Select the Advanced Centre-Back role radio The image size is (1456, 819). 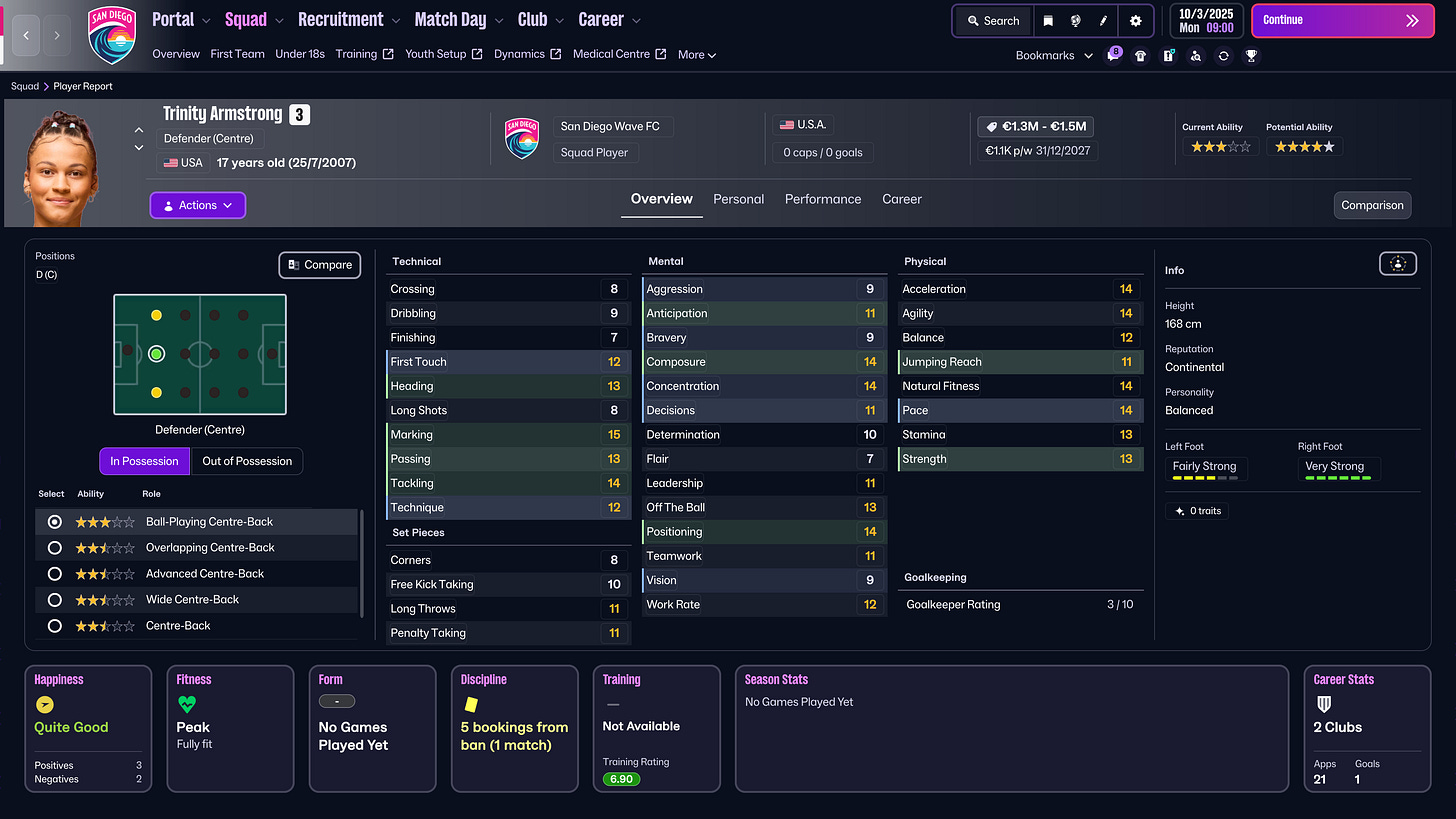tap(55, 574)
